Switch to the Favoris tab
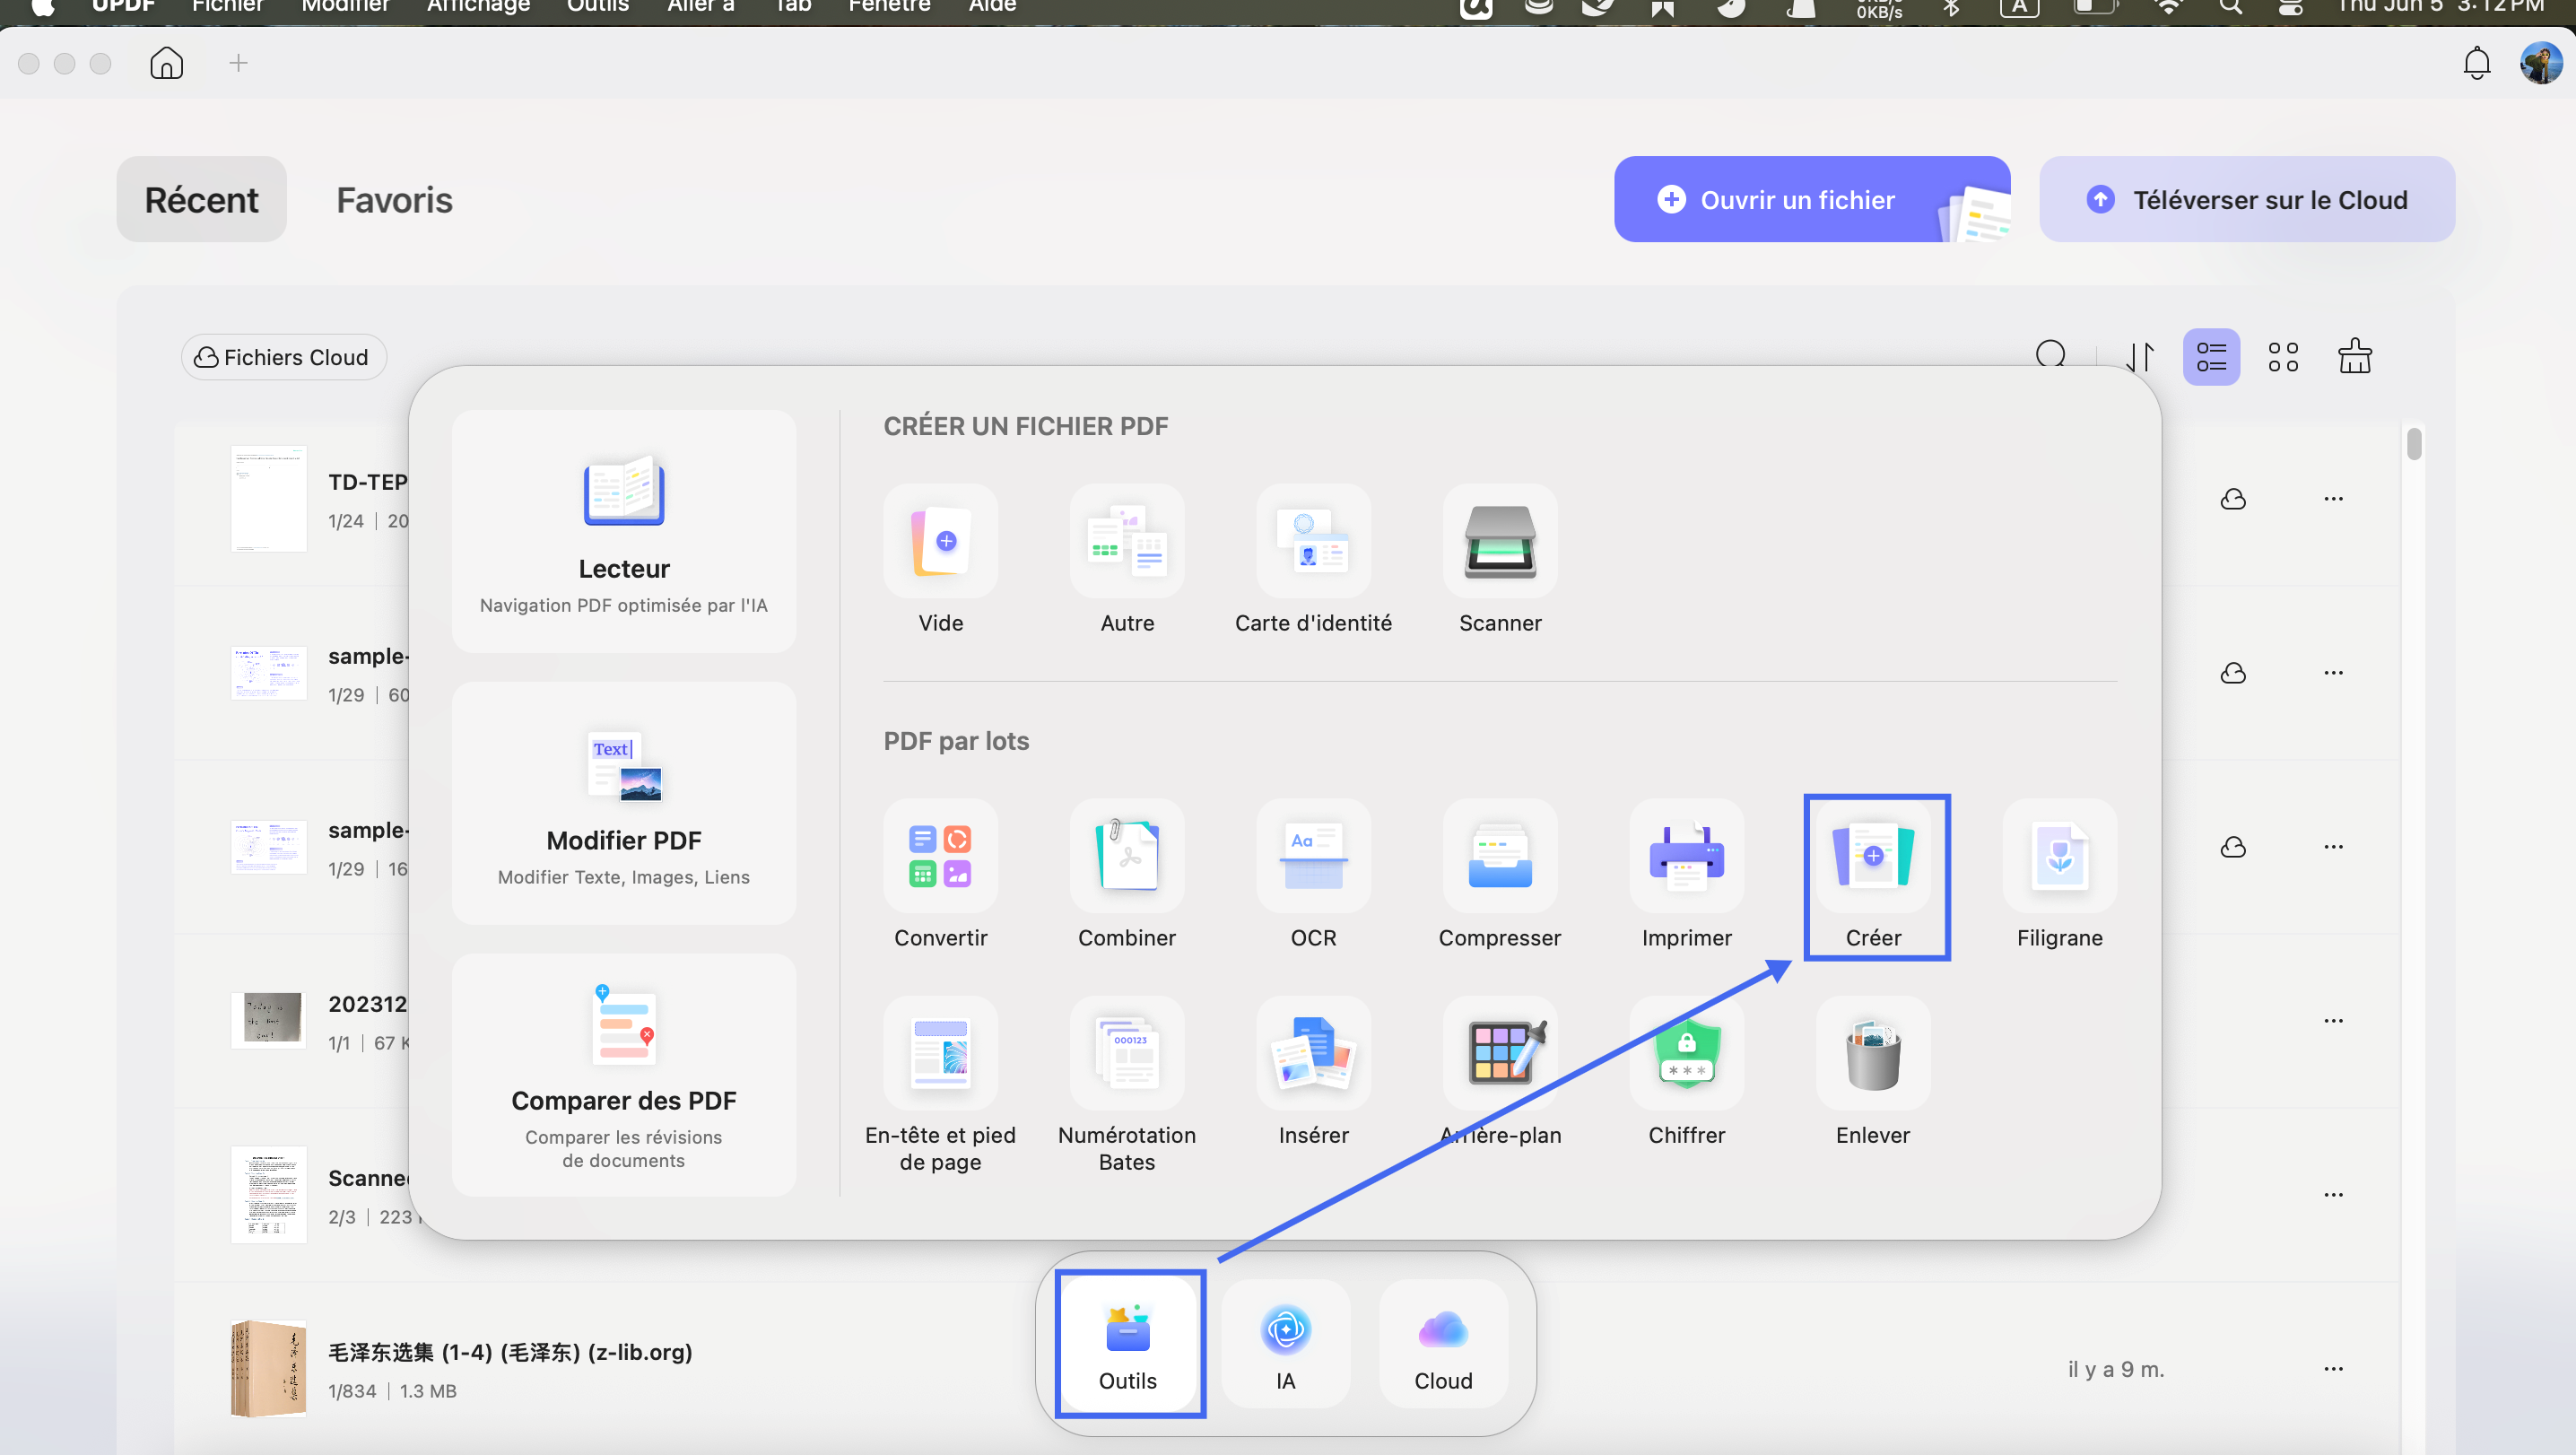This screenshot has height=1455, width=2576. 394,199
